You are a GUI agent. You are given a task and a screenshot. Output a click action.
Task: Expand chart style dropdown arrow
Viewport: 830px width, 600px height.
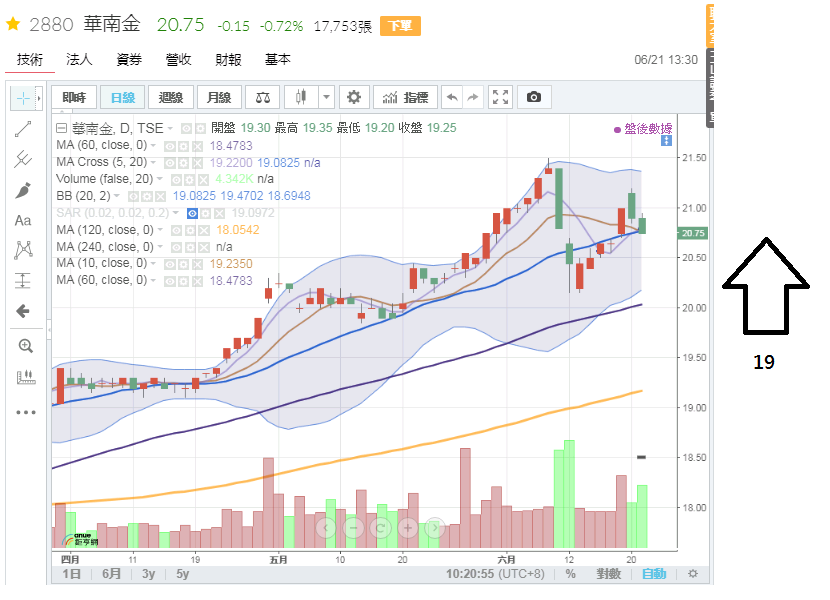click(326, 97)
